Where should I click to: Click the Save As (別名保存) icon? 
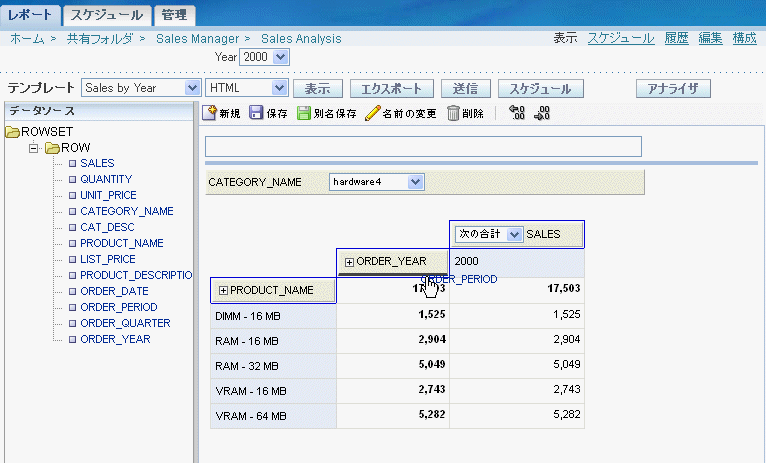coord(304,113)
